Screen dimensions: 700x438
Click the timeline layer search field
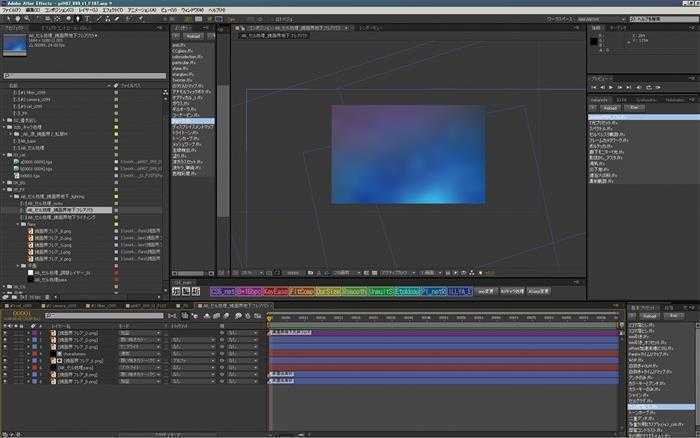(x=104, y=316)
